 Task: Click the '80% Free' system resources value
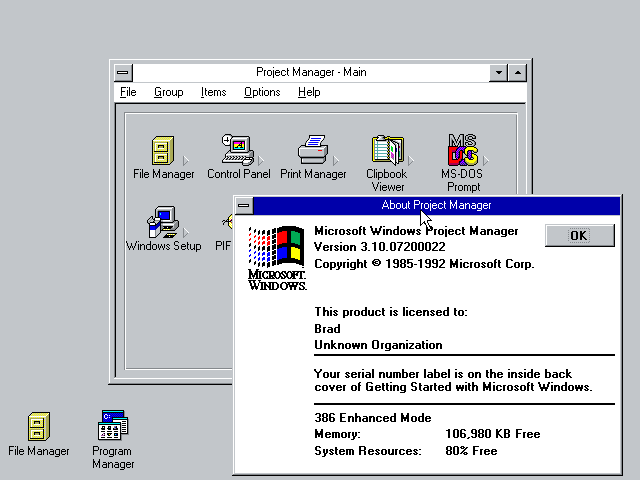pos(471,451)
